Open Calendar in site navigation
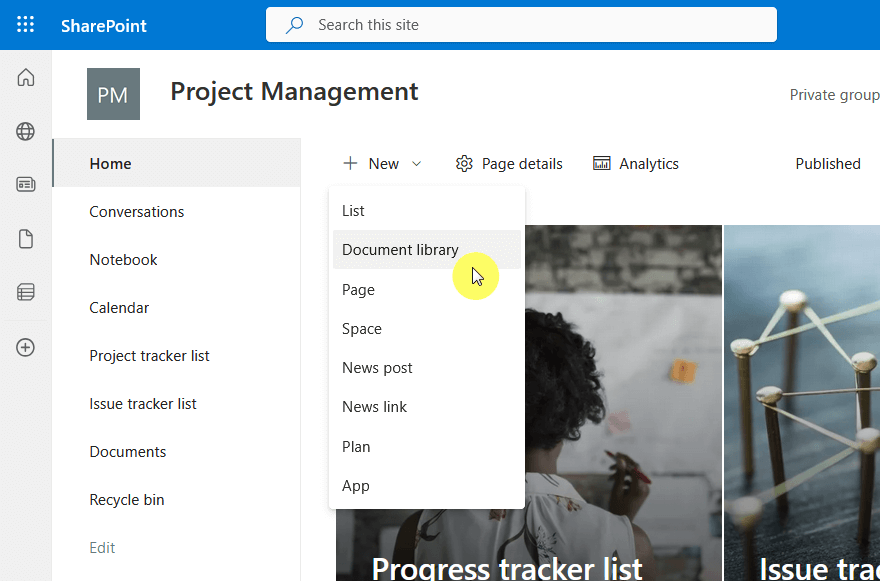The height and width of the screenshot is (581, 880). tap(177, 308)
